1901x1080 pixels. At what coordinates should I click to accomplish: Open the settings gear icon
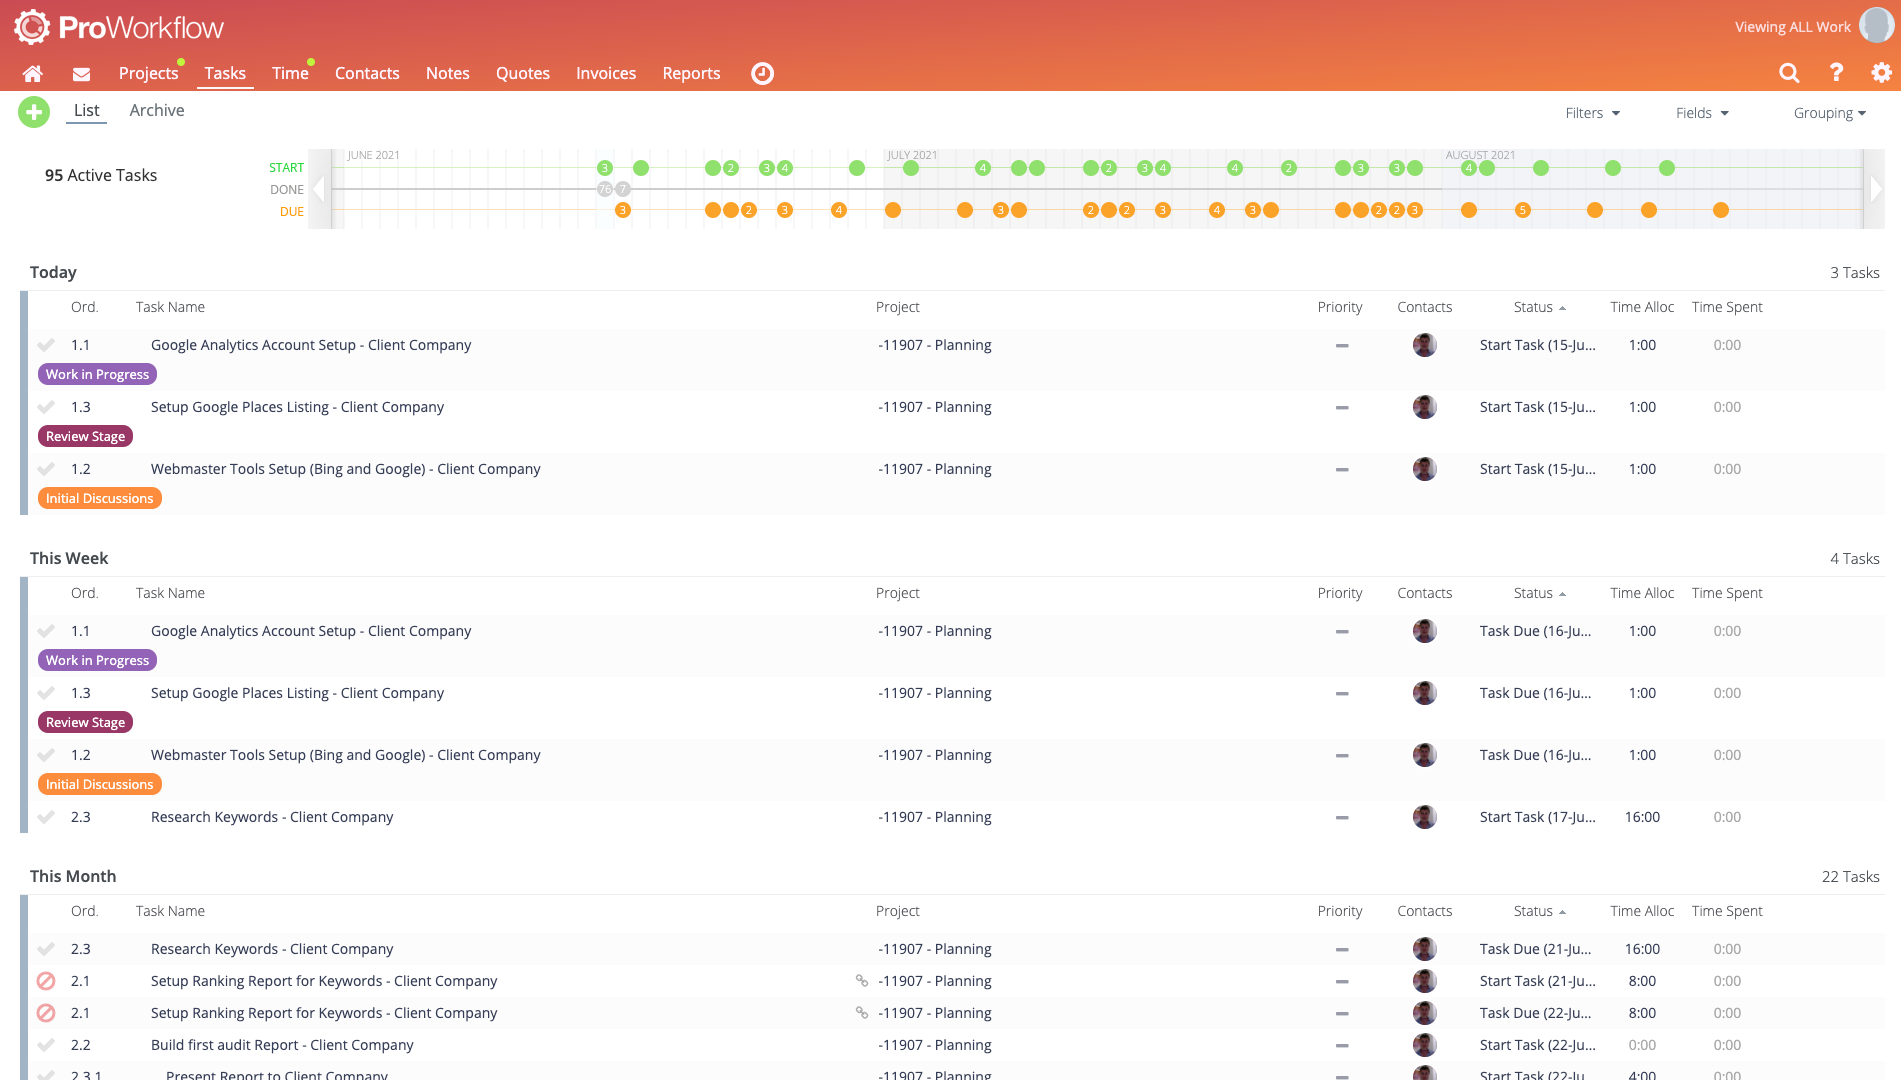(x=1881, y=72)
